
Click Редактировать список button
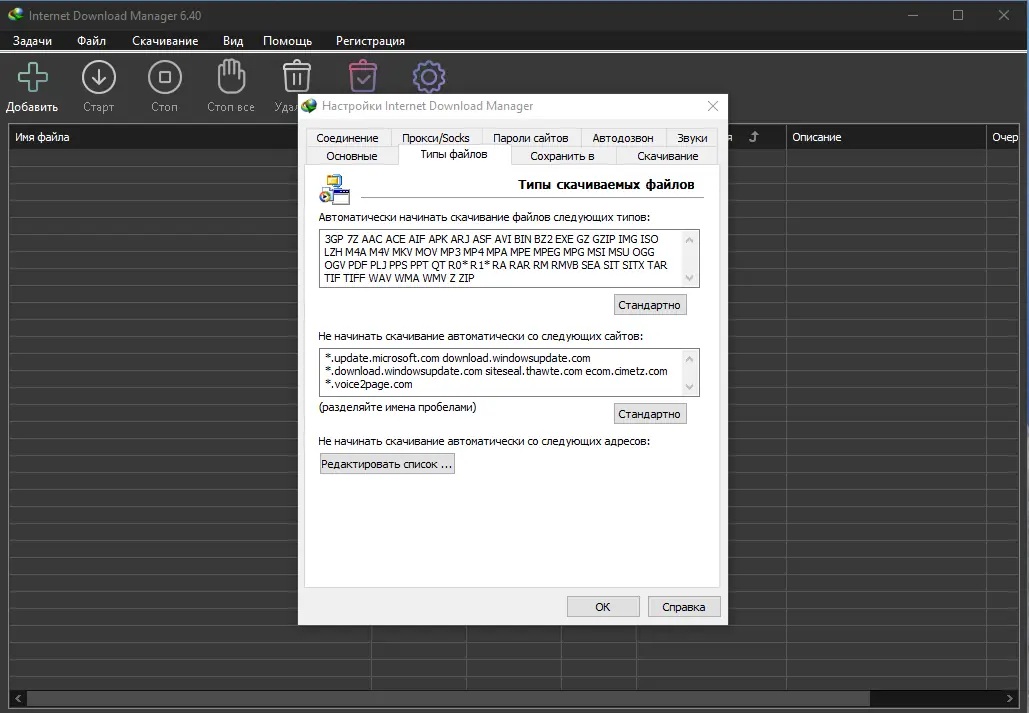tap(387, 464)
